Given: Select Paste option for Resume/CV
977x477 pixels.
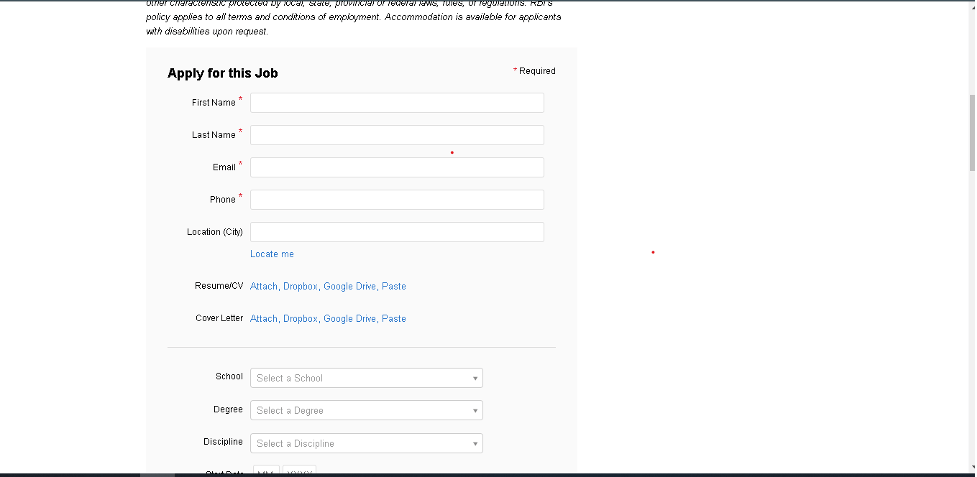Looking at the screenshot, I should 394,286.
